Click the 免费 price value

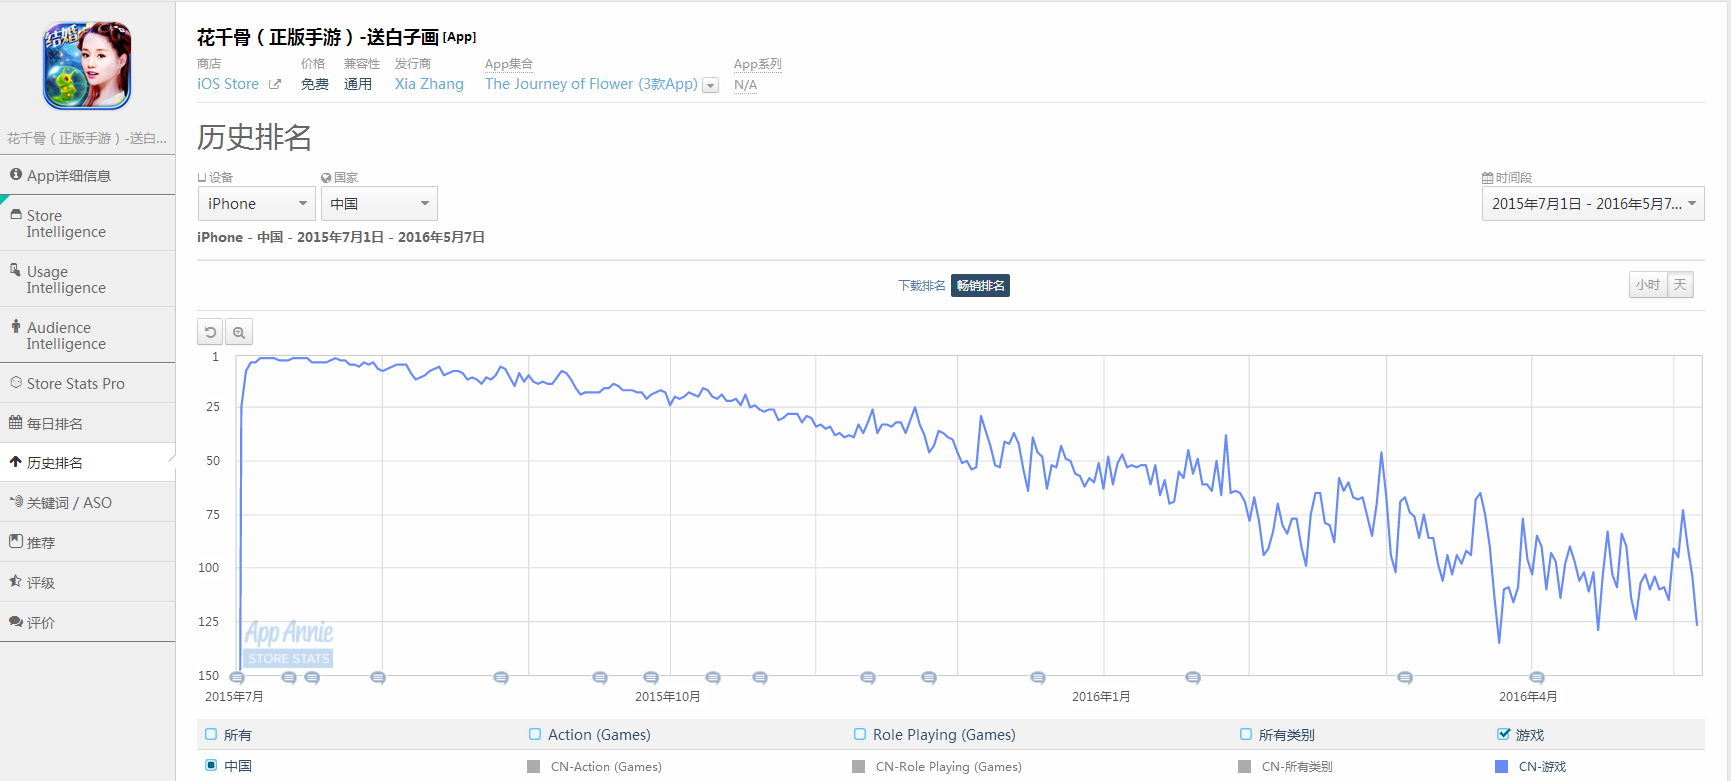pyautogui.click(x=315, y=84)
